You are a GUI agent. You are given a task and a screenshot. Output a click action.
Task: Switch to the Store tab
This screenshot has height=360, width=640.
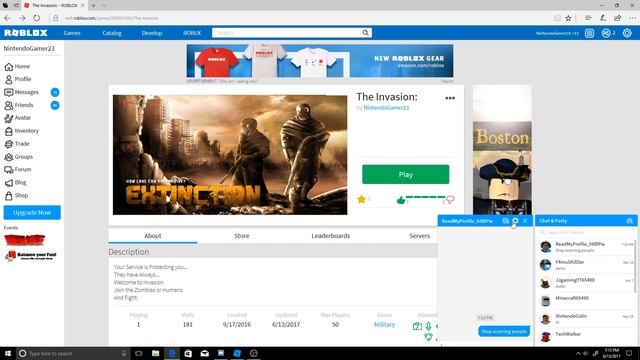(x=242, y=236)
